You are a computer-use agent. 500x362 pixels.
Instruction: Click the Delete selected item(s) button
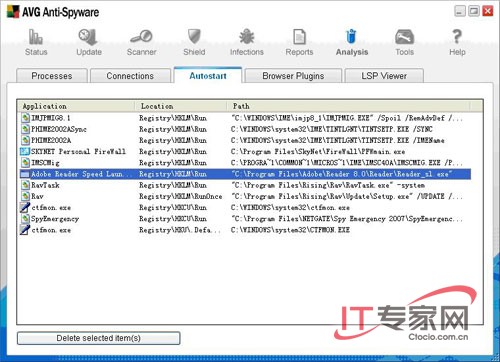pyautogui.click(x=99, y=338)
